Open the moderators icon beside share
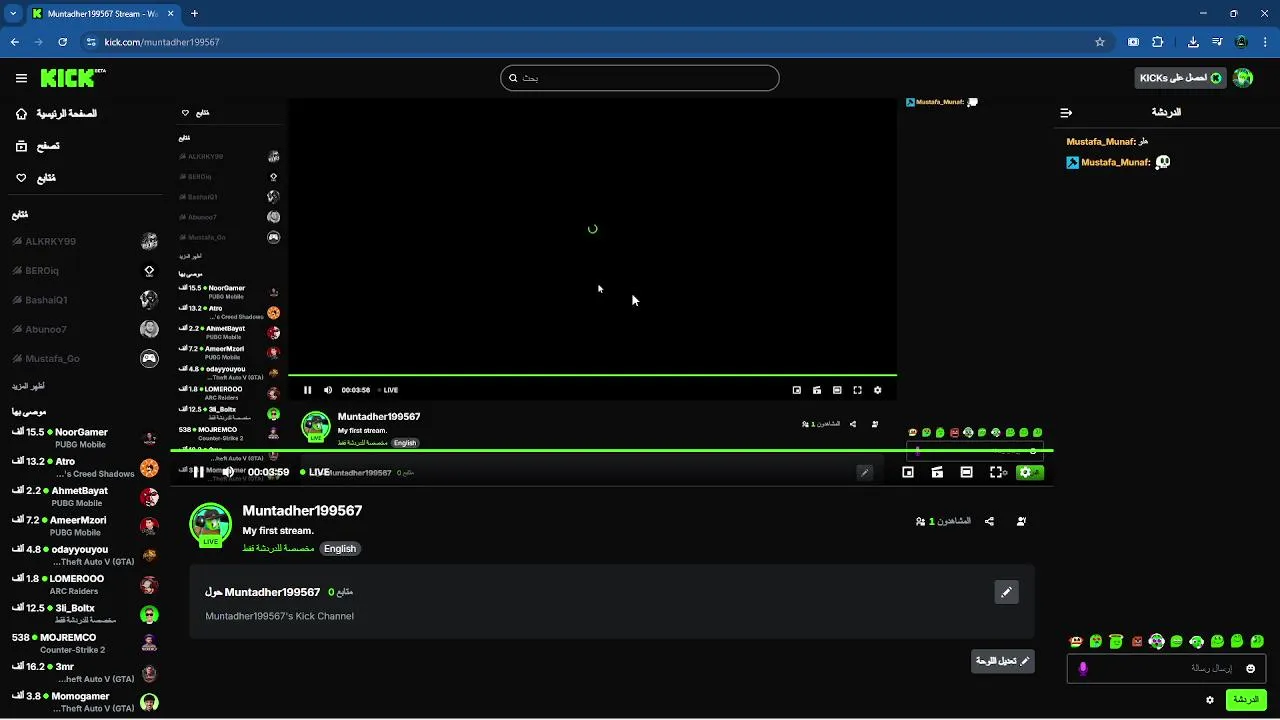Viewport: 1280px width, 720px height. pos(1021,521)
